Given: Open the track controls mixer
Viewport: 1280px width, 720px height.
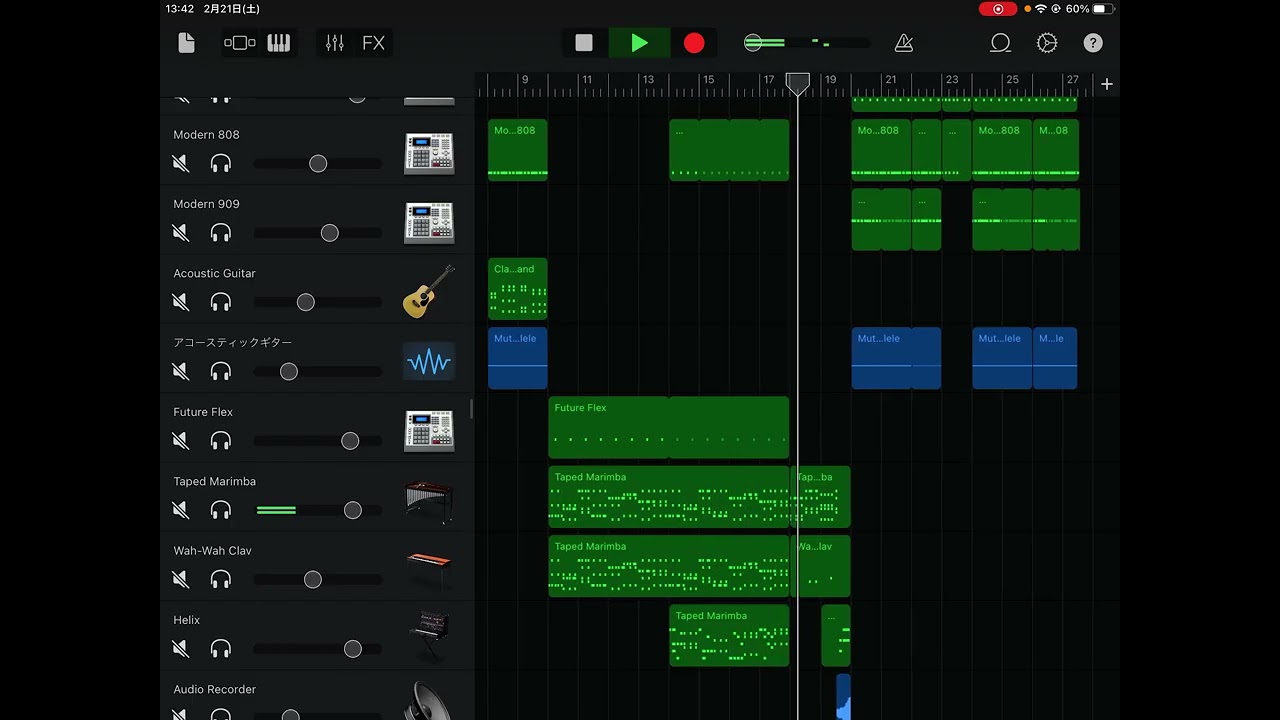Looking at the screenshot, I should pos(335,43).
